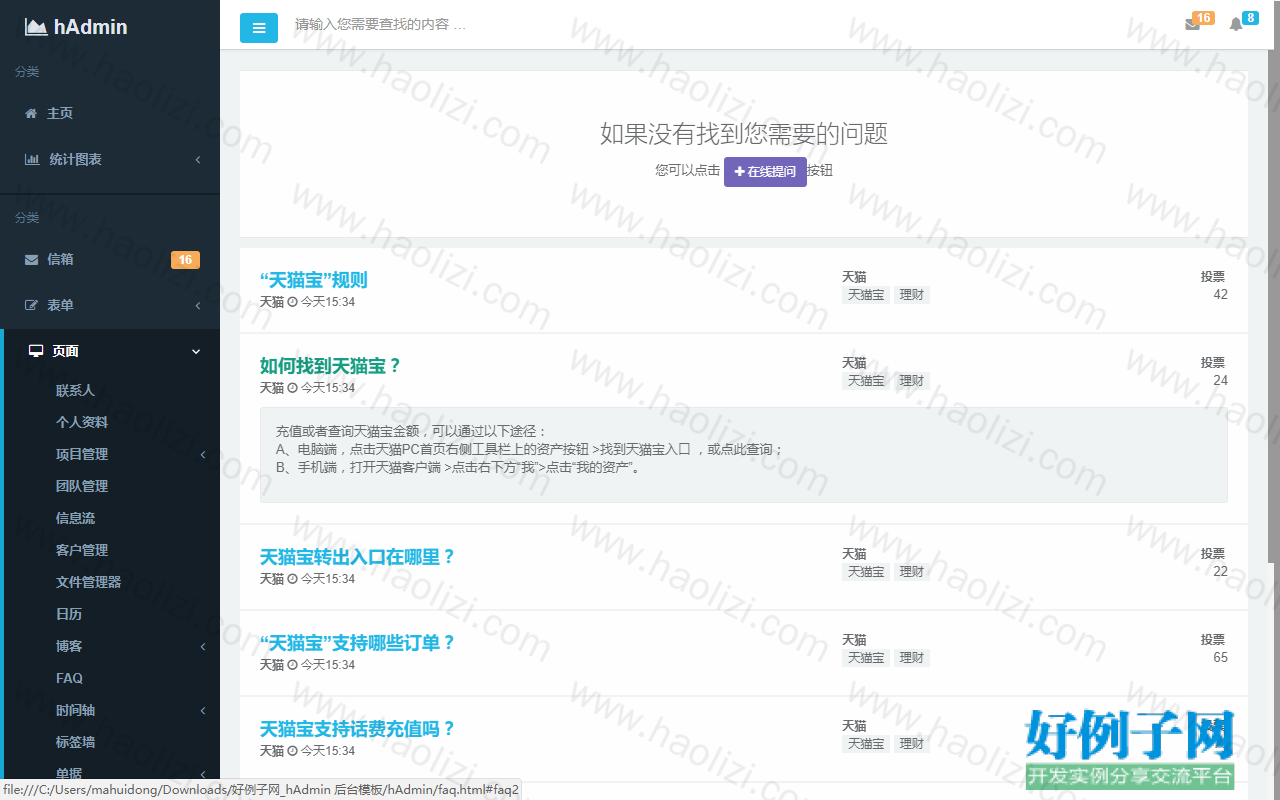Open mail notifications envelope icon
The height and width of the screenshot is (800, 1280).
click(1192, 25)
